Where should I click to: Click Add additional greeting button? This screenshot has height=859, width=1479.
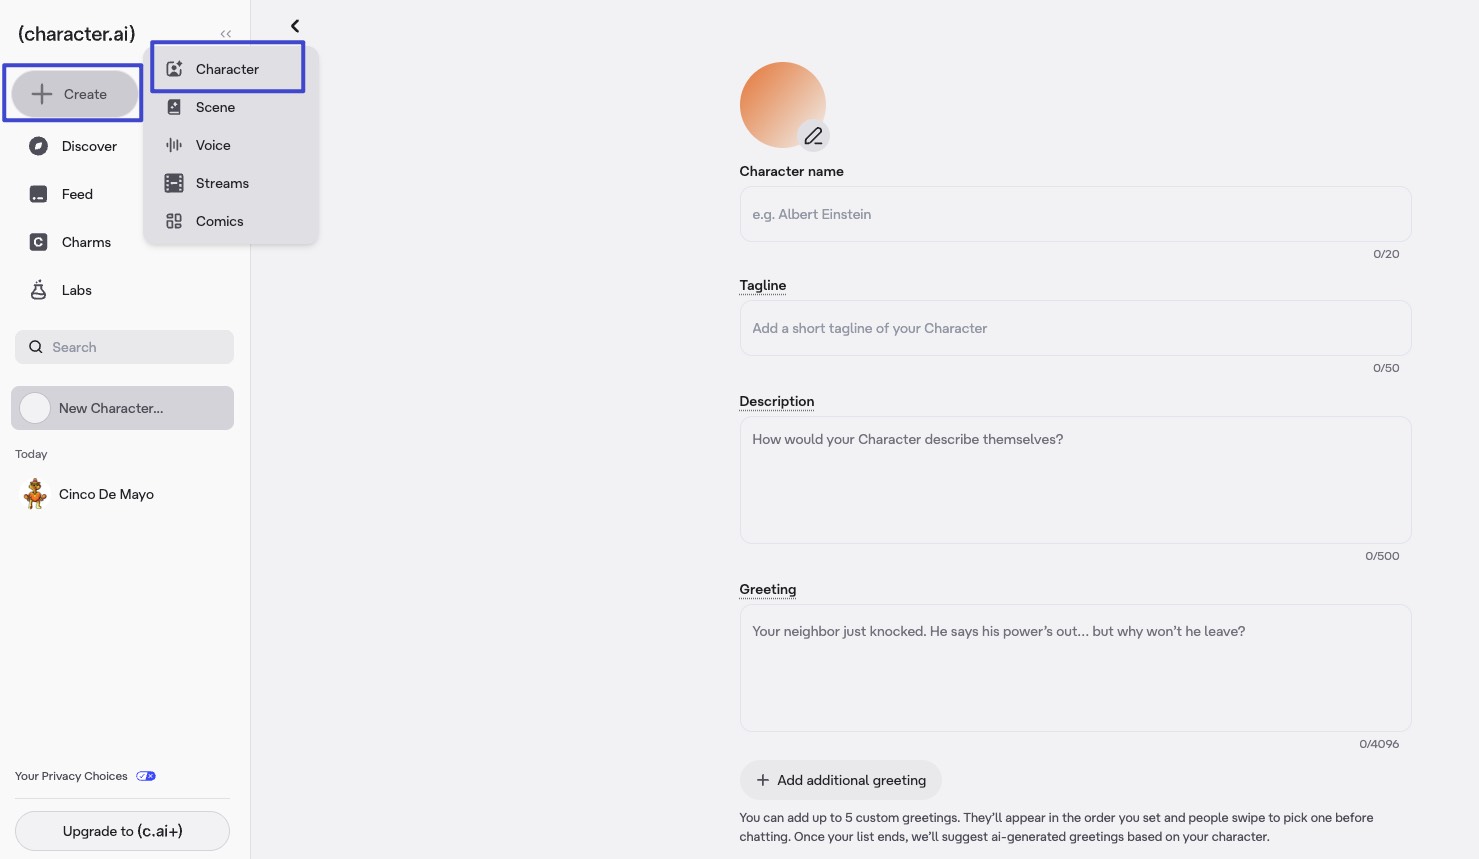(840, 780)
